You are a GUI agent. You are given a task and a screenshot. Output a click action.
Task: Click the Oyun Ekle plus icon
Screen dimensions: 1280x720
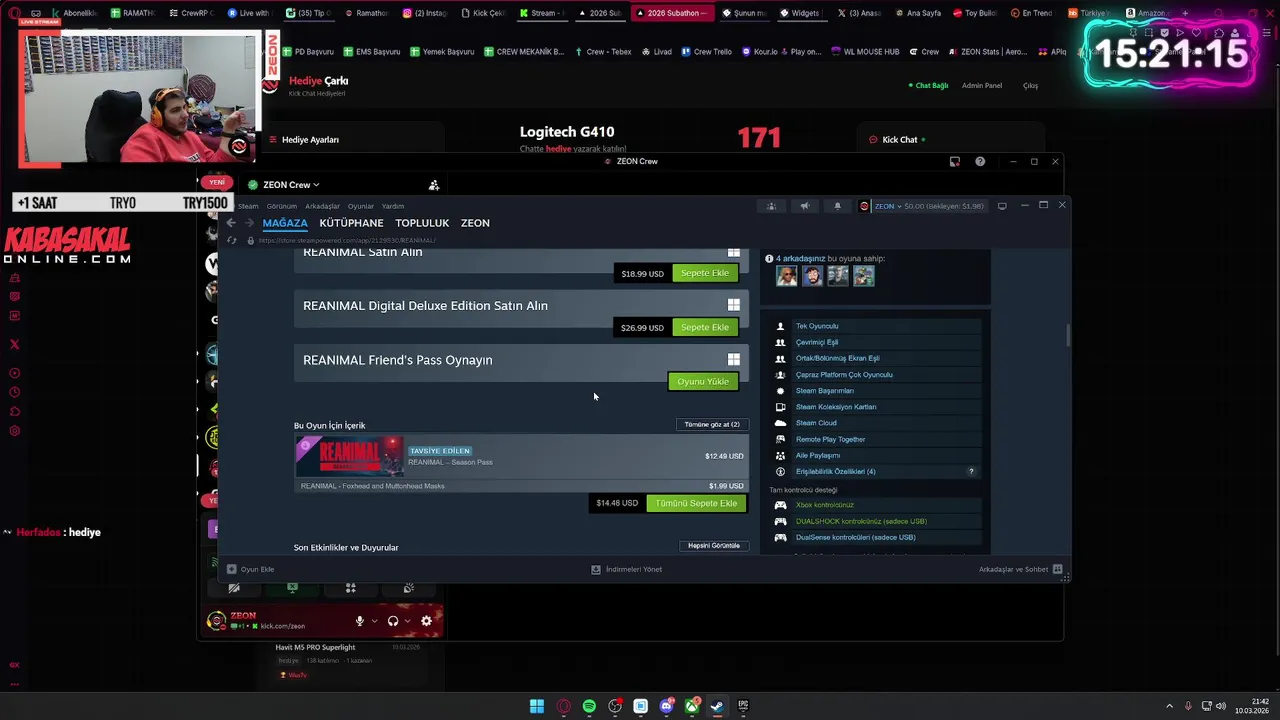(232, 569)
